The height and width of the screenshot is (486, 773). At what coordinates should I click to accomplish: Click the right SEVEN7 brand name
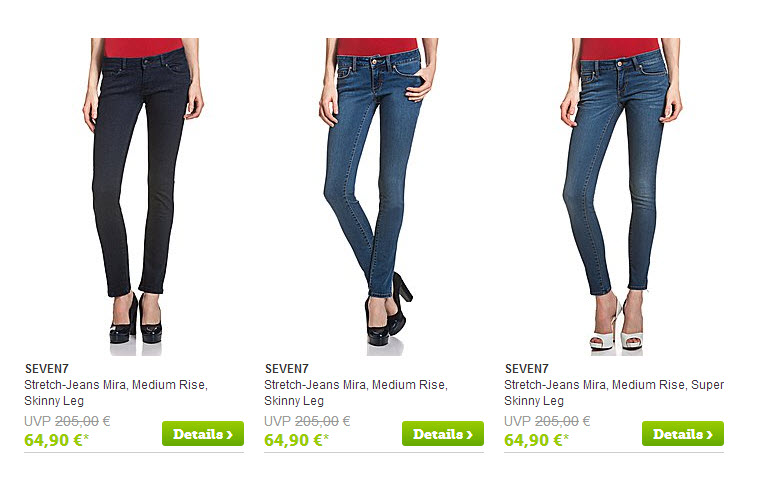pos(527,369)
